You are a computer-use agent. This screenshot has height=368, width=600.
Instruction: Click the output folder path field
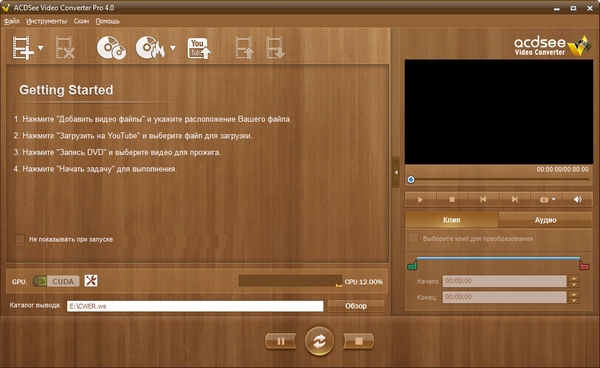click(195, 306)
